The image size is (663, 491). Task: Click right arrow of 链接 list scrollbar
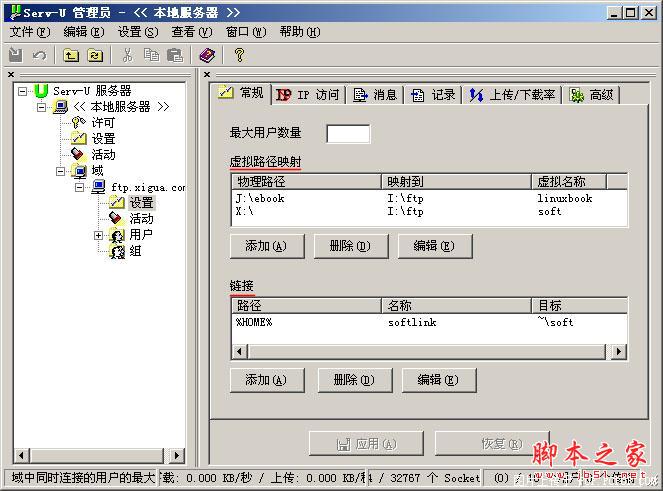[619, 351]
